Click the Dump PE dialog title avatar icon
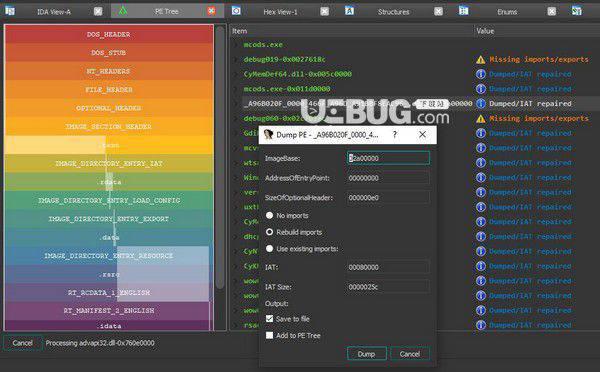This screenshot has width=600, height=372. (268, 134)
